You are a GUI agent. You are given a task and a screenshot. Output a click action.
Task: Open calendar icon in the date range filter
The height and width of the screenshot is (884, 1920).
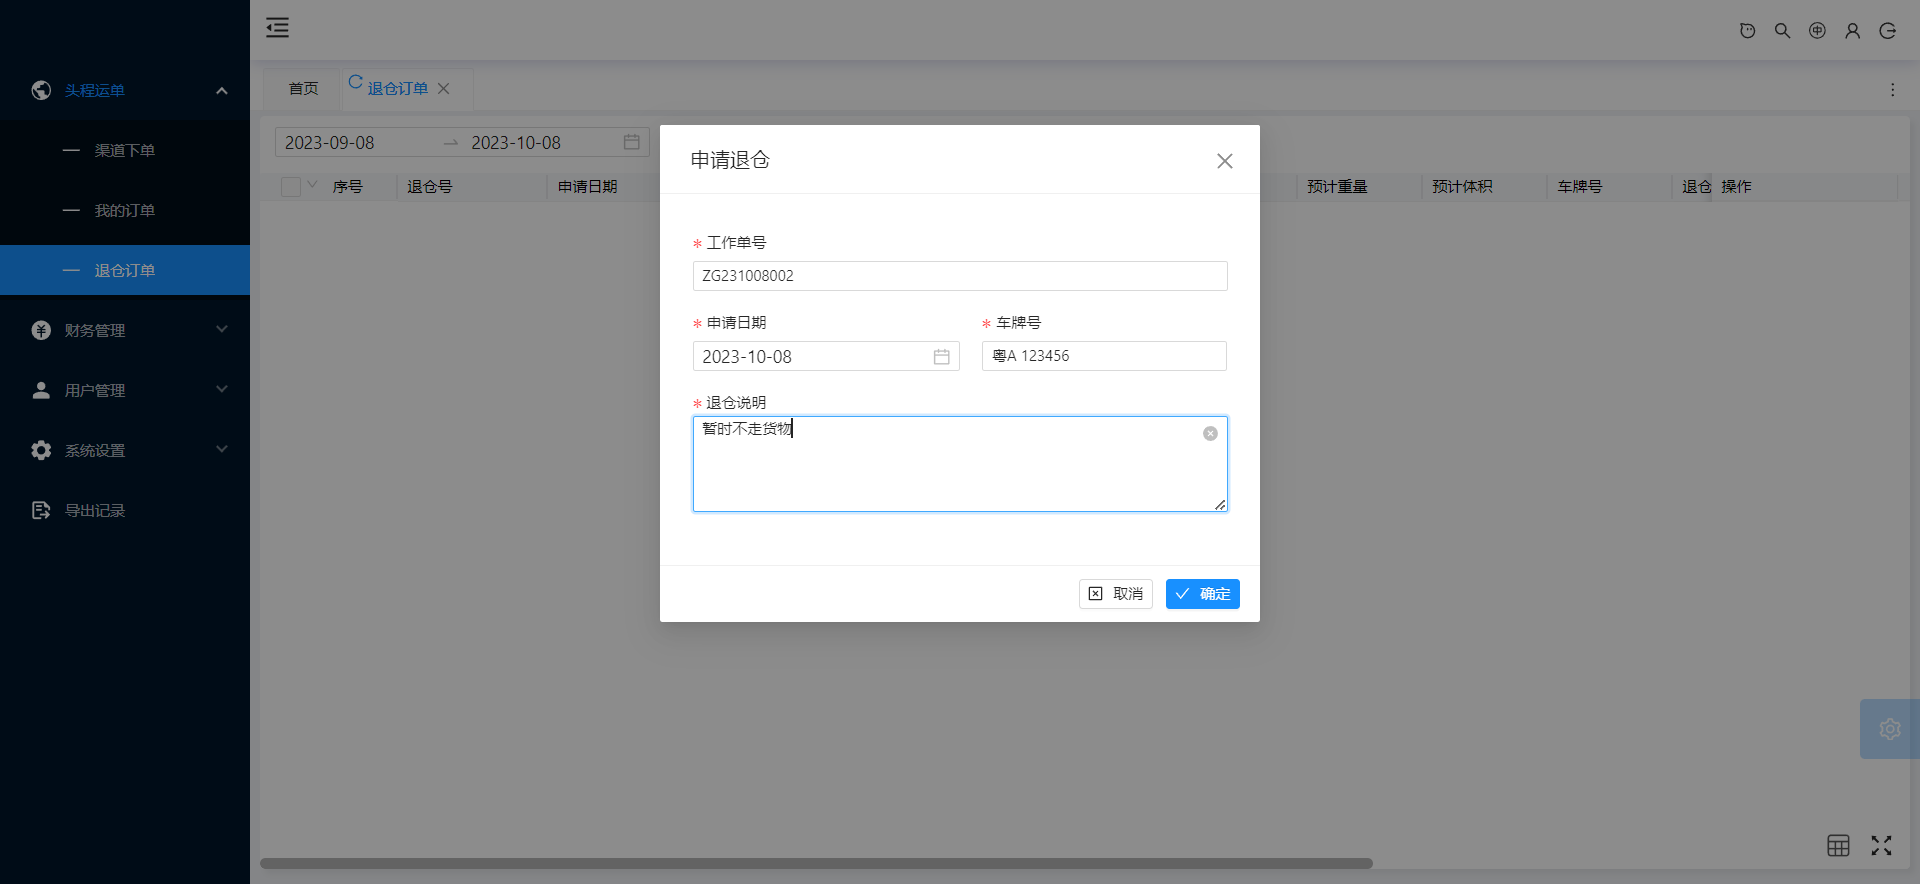point(631,142)
